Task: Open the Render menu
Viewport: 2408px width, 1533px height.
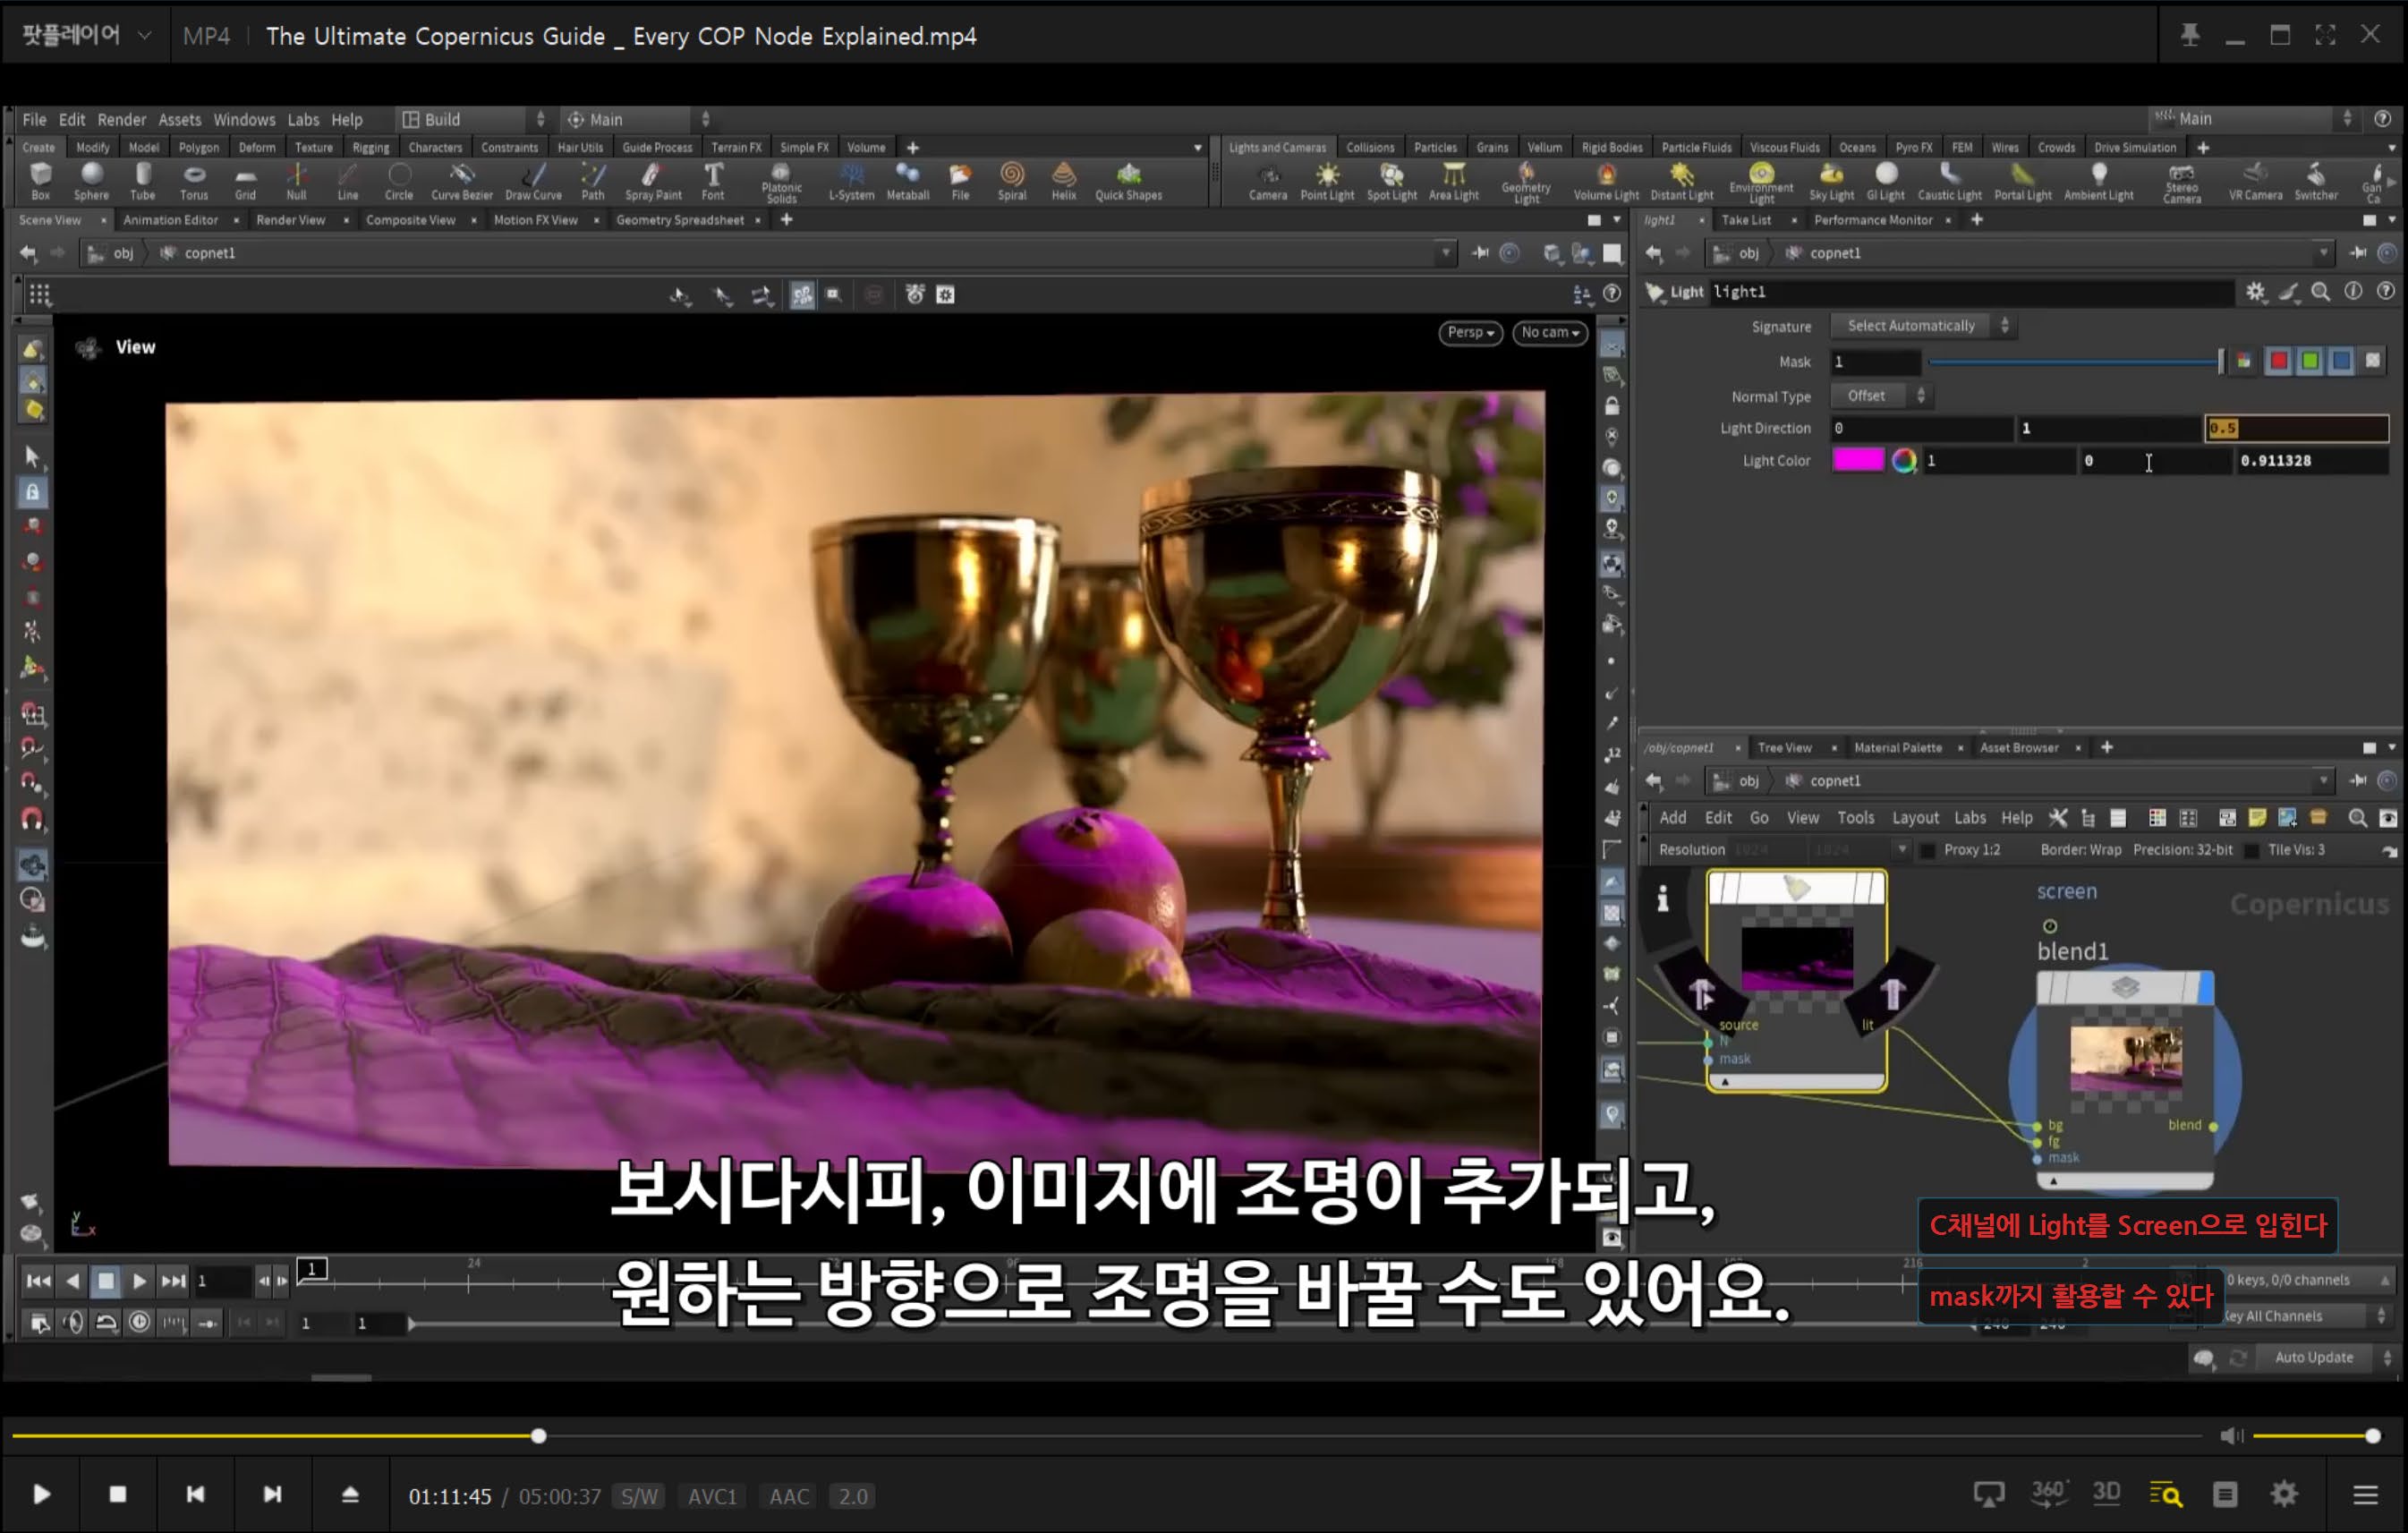Action: (121, 119)
